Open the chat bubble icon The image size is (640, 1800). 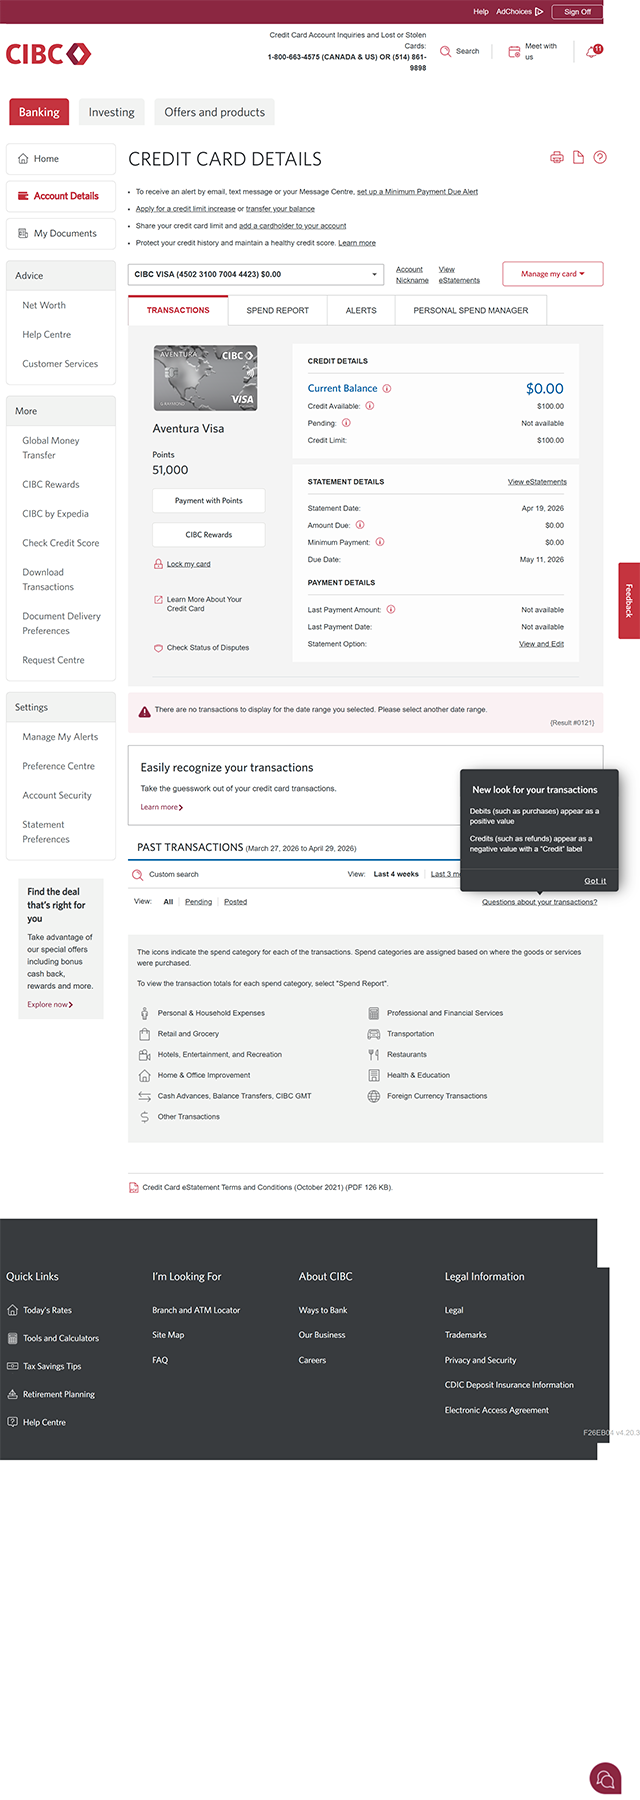tap(605, 1779)
